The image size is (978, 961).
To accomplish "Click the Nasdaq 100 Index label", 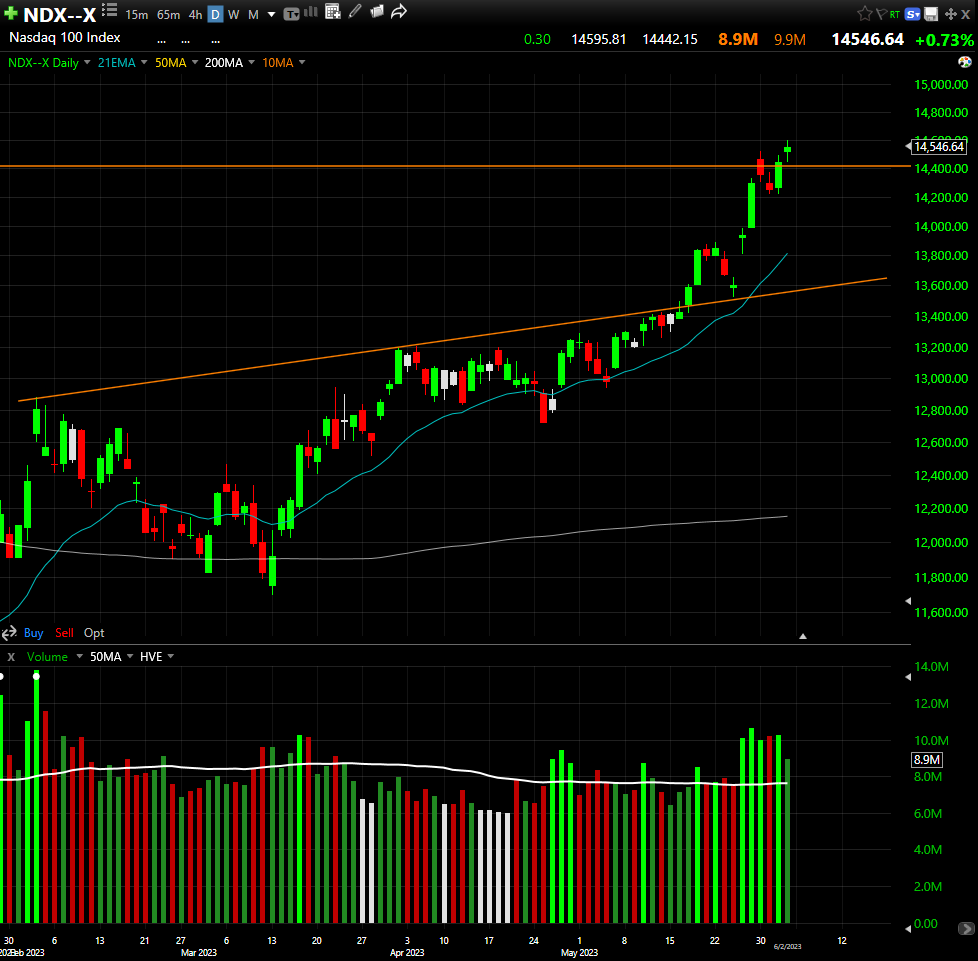I will pos(64,37).
